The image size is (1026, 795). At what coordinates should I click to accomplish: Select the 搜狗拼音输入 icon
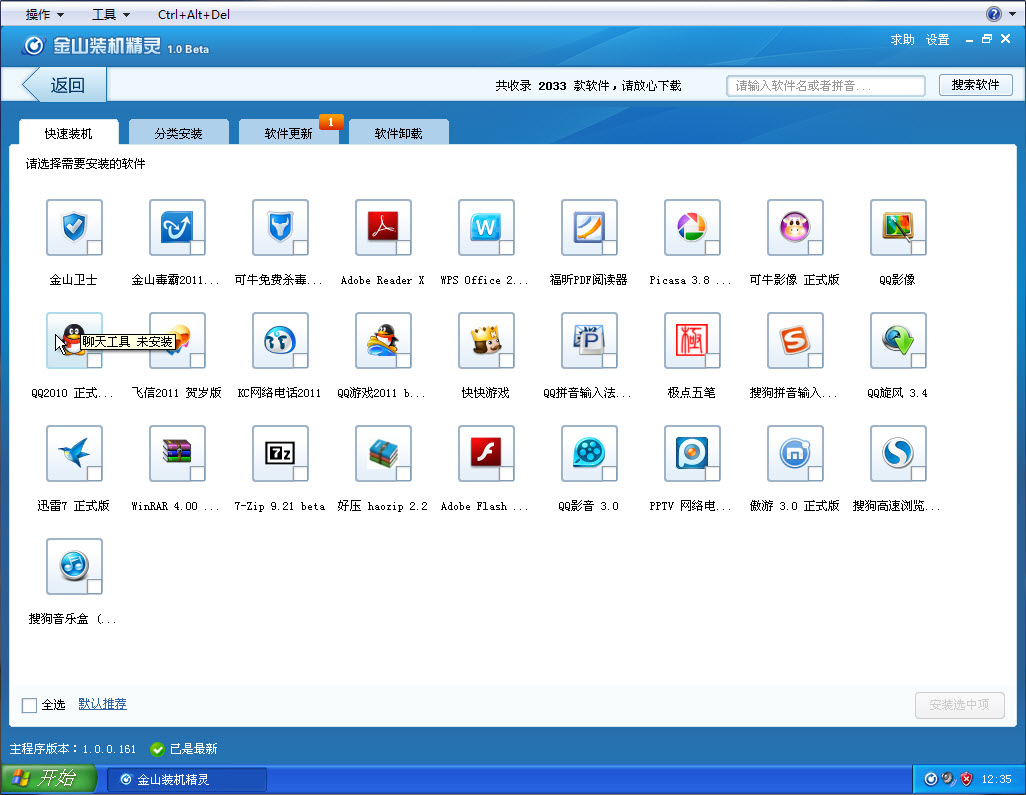coord(795,340)
